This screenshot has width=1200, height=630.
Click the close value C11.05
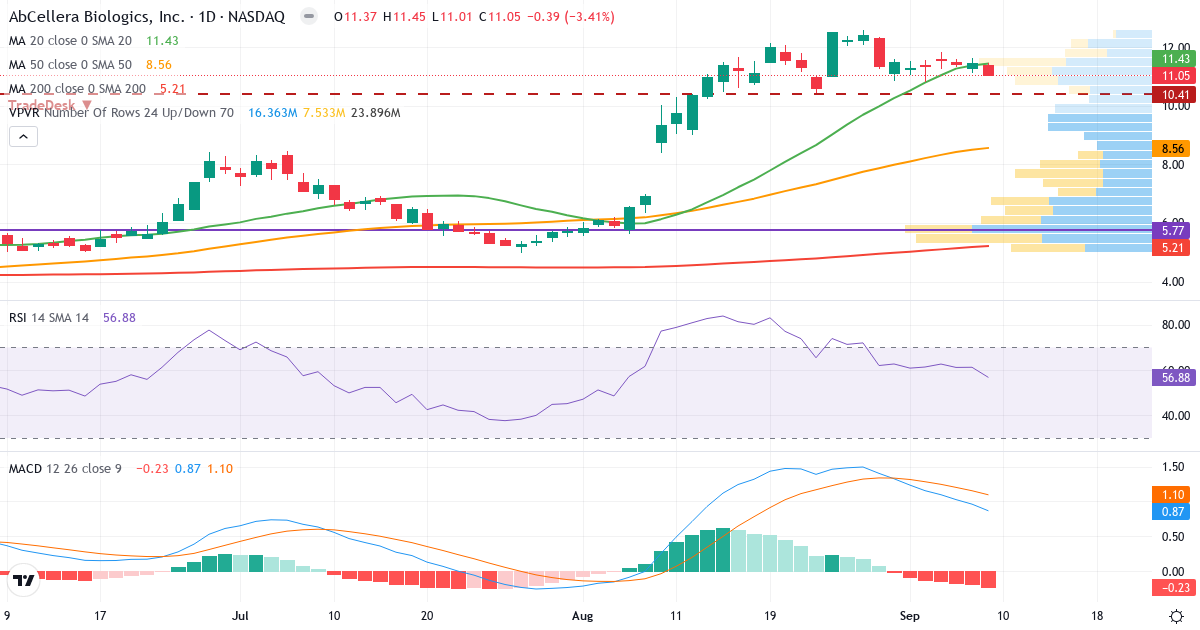click(x=500, y=17)
